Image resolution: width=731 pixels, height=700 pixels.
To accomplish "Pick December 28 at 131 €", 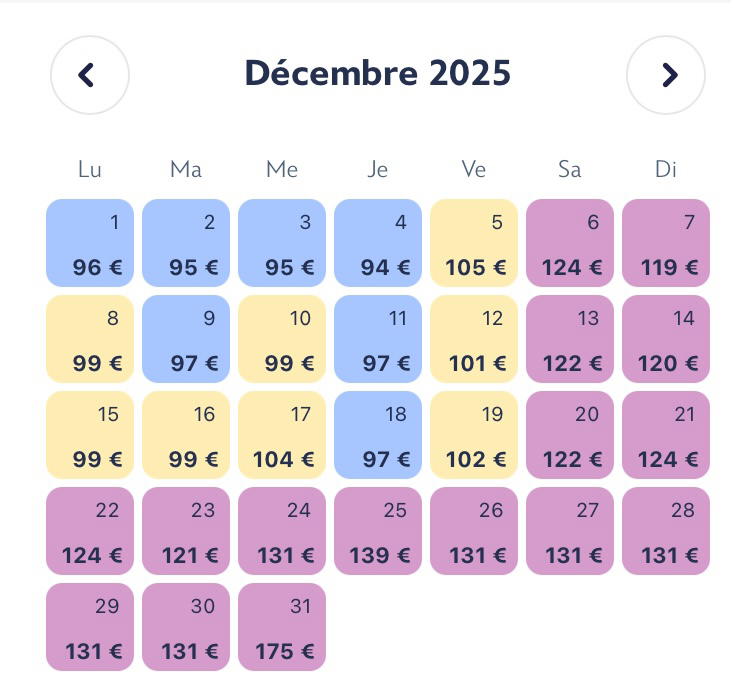I will [x=666, y=531].
